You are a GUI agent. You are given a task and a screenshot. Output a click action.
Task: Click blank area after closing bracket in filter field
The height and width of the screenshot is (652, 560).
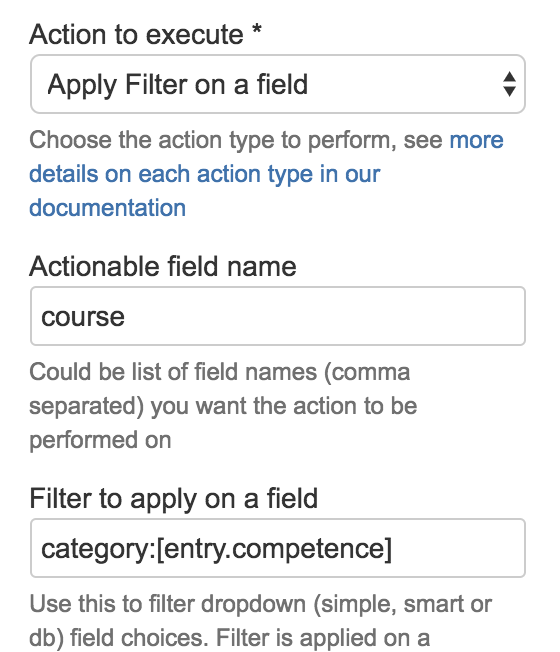point(457,548)
